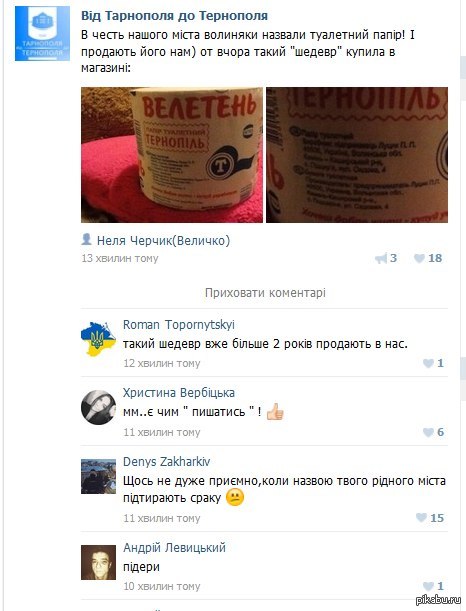Click the 13 хвилин тому post timestamp
The image size is (466, 611).
click(120, 258)
